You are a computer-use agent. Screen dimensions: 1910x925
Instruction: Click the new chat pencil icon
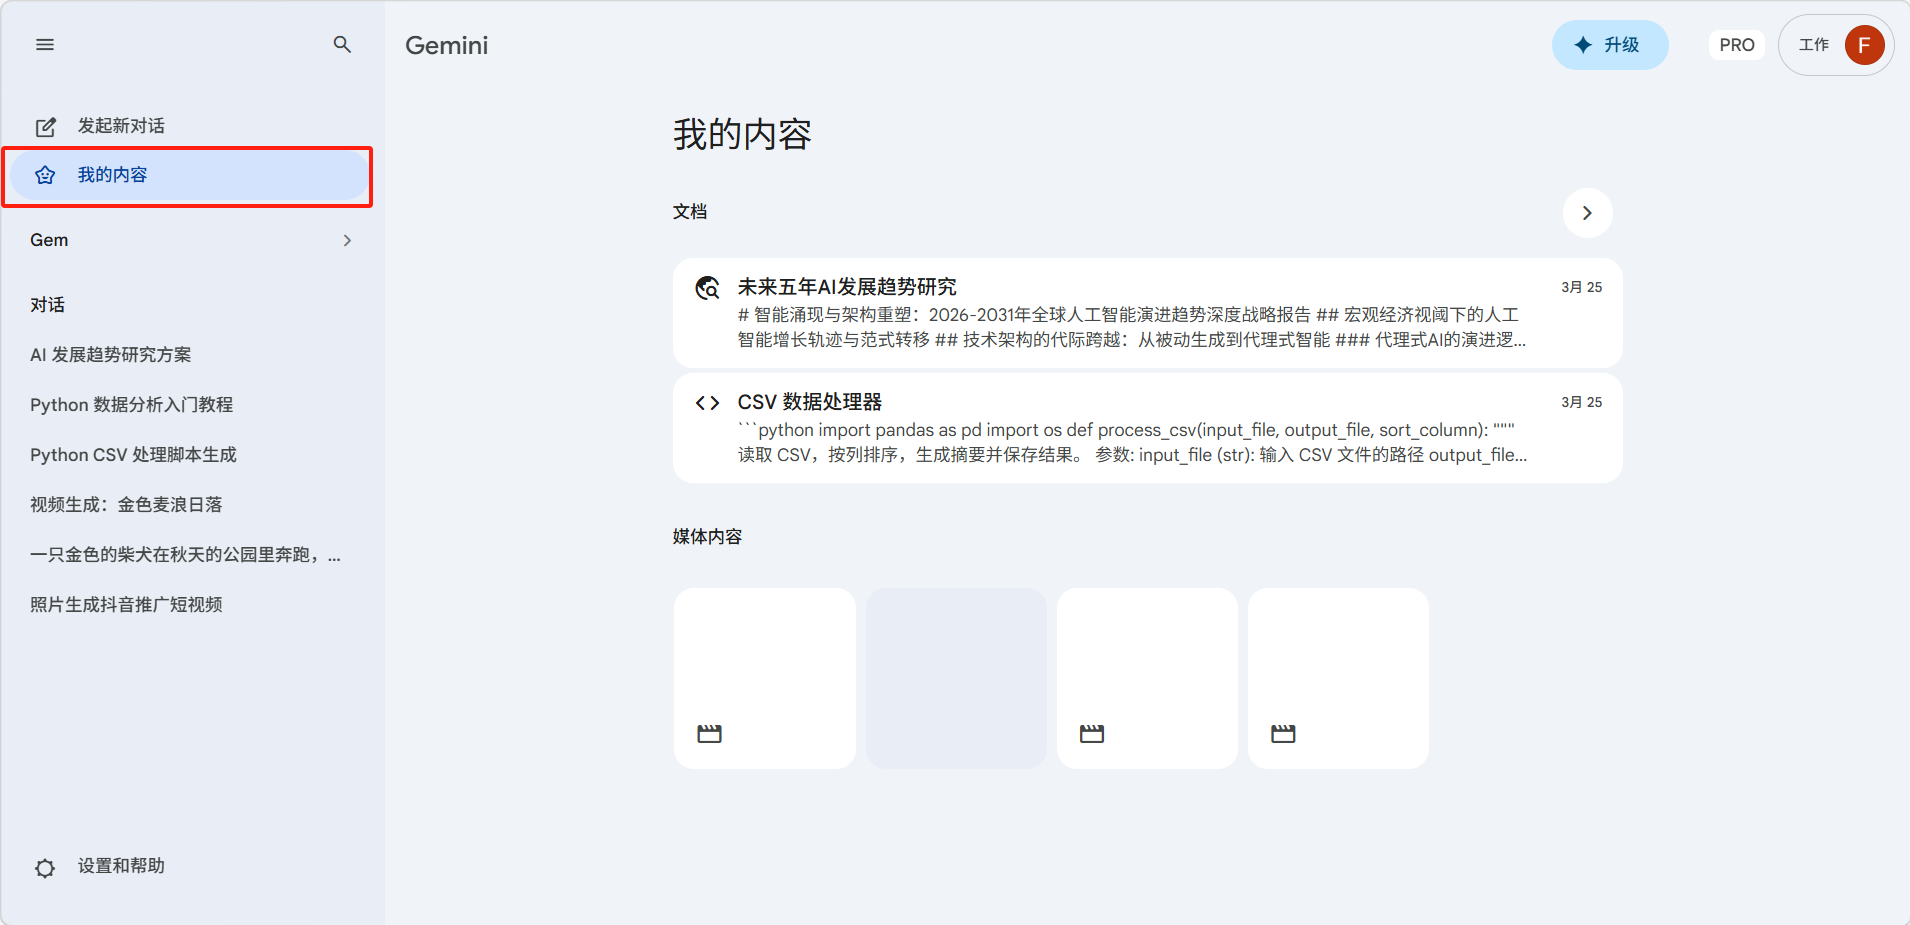click(x=46, y=127)
